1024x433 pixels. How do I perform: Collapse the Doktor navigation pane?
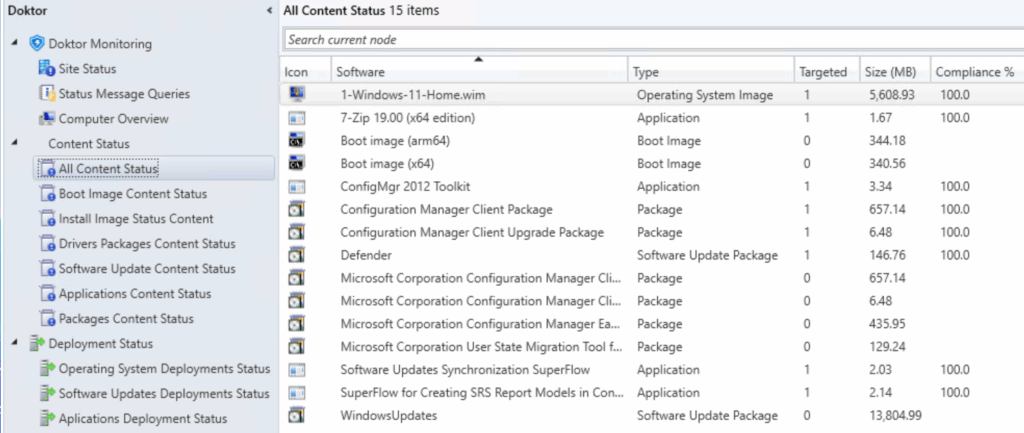[270, 10]
